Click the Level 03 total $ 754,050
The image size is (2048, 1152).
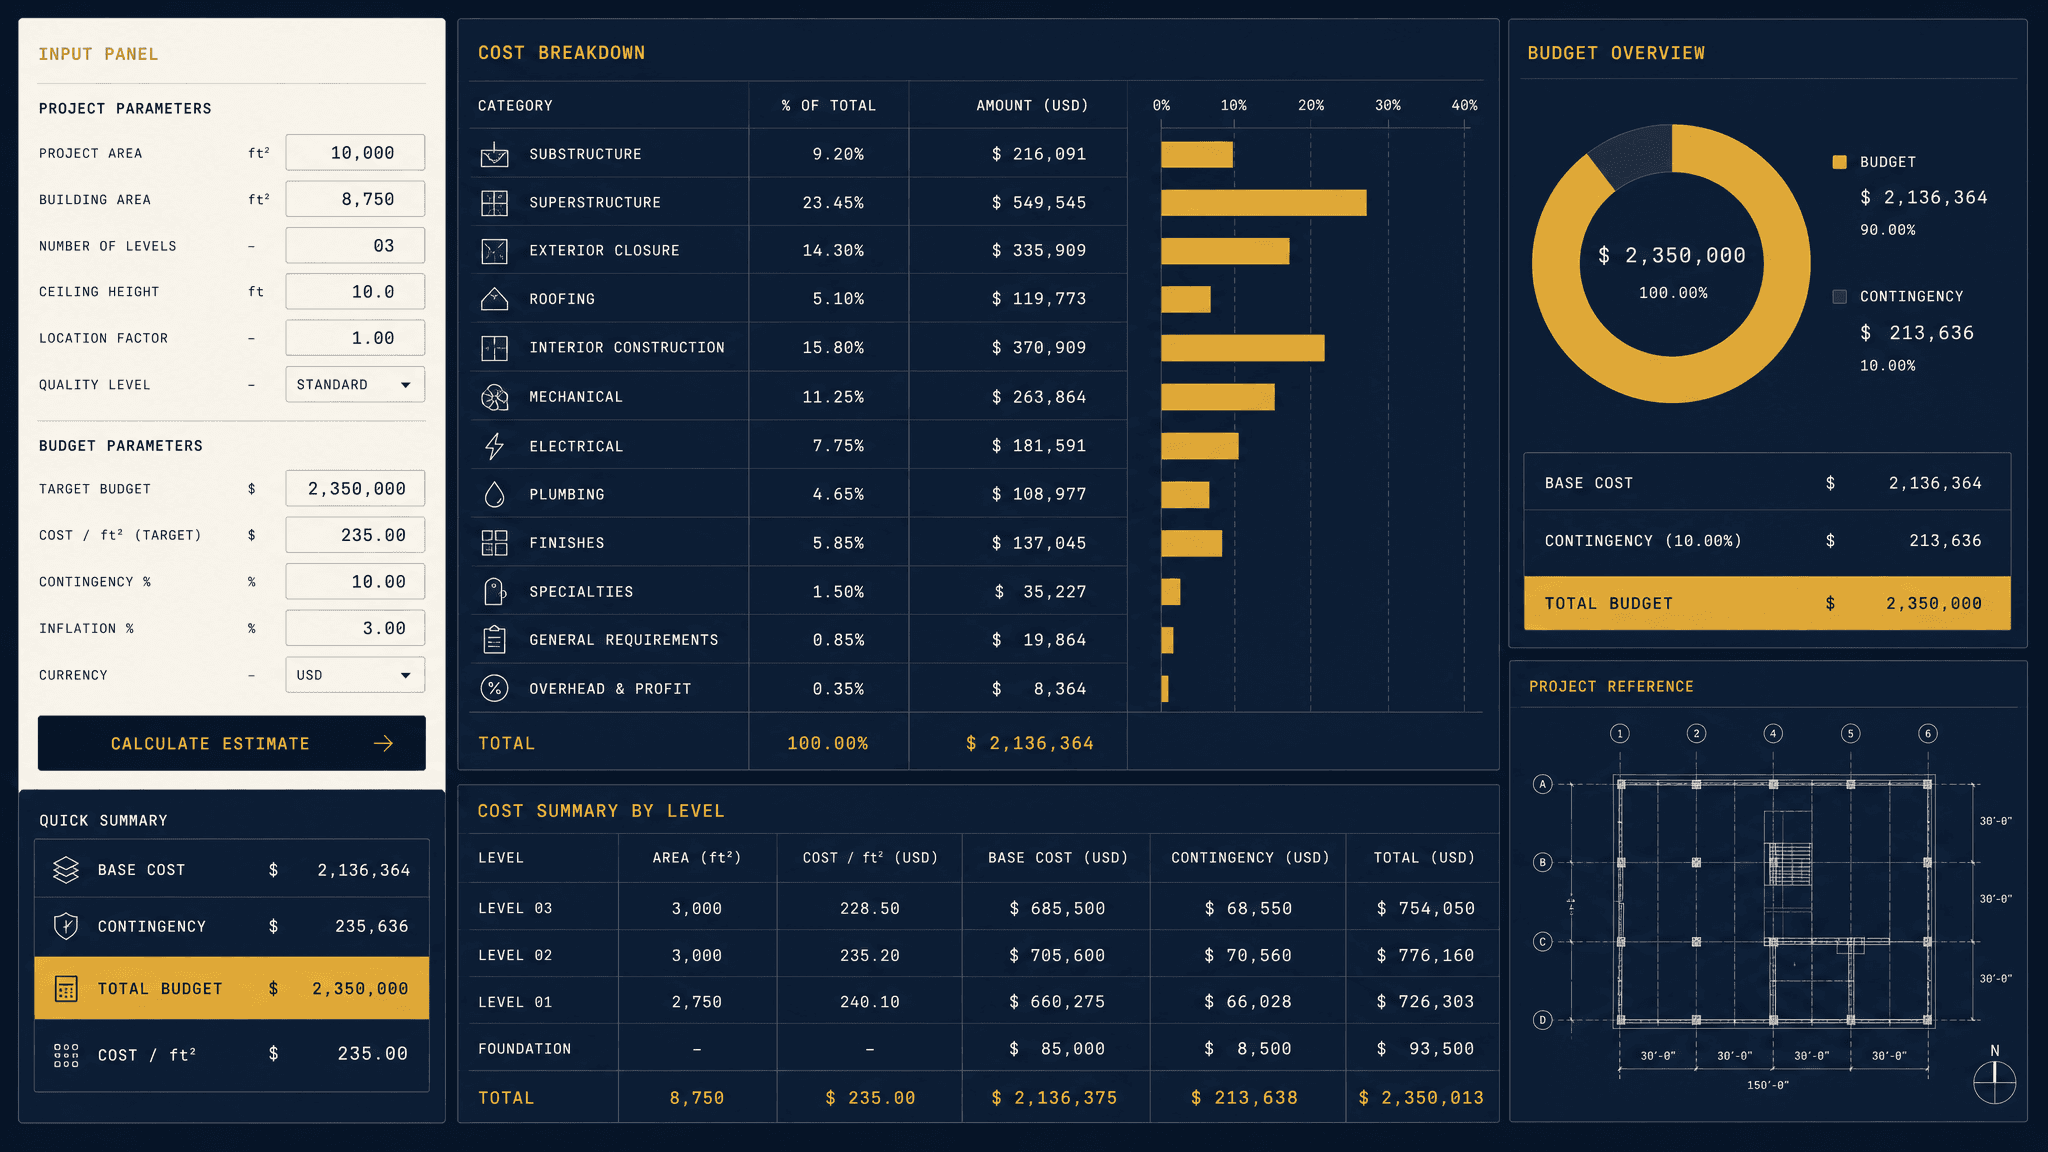click(x=1425, y=908)
